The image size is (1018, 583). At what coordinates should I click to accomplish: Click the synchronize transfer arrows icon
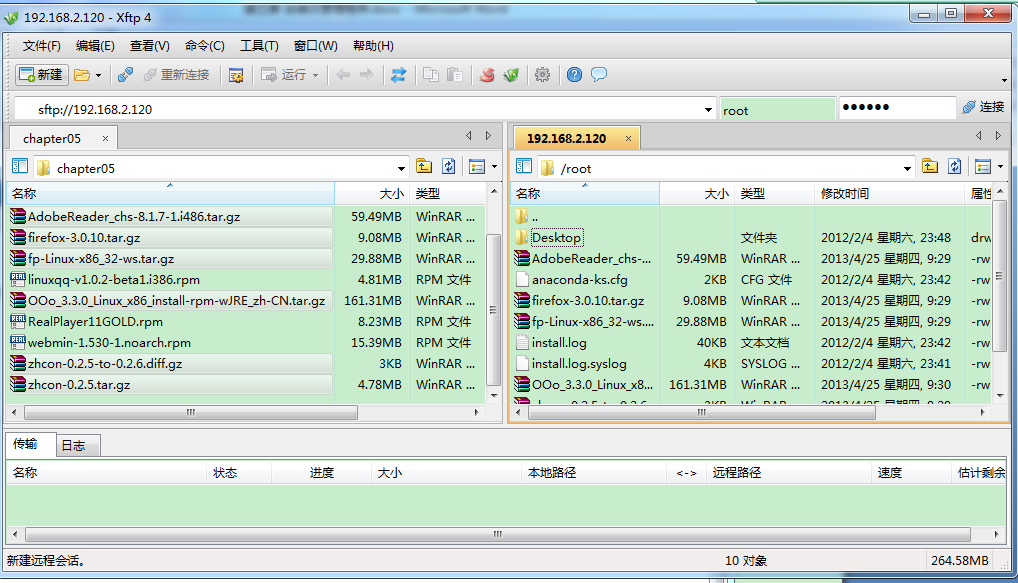[398, 75]
